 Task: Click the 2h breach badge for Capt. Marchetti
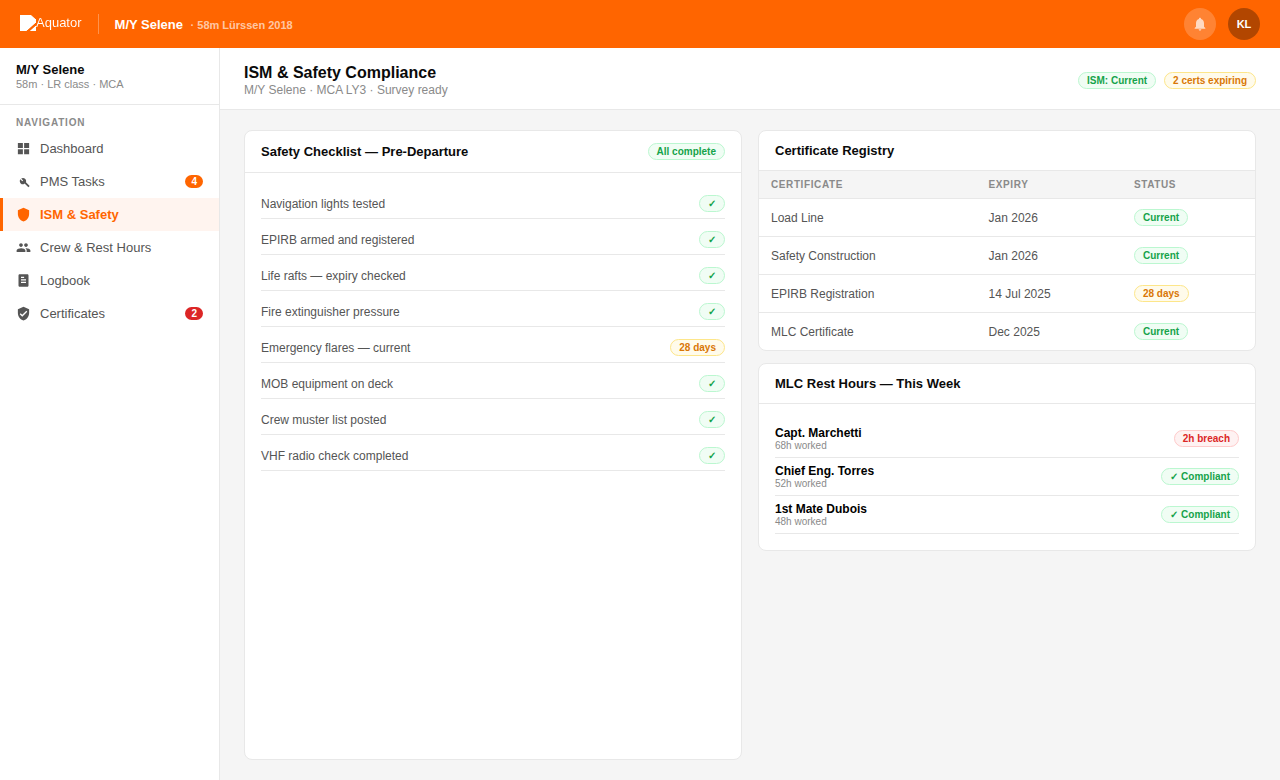1206,439
